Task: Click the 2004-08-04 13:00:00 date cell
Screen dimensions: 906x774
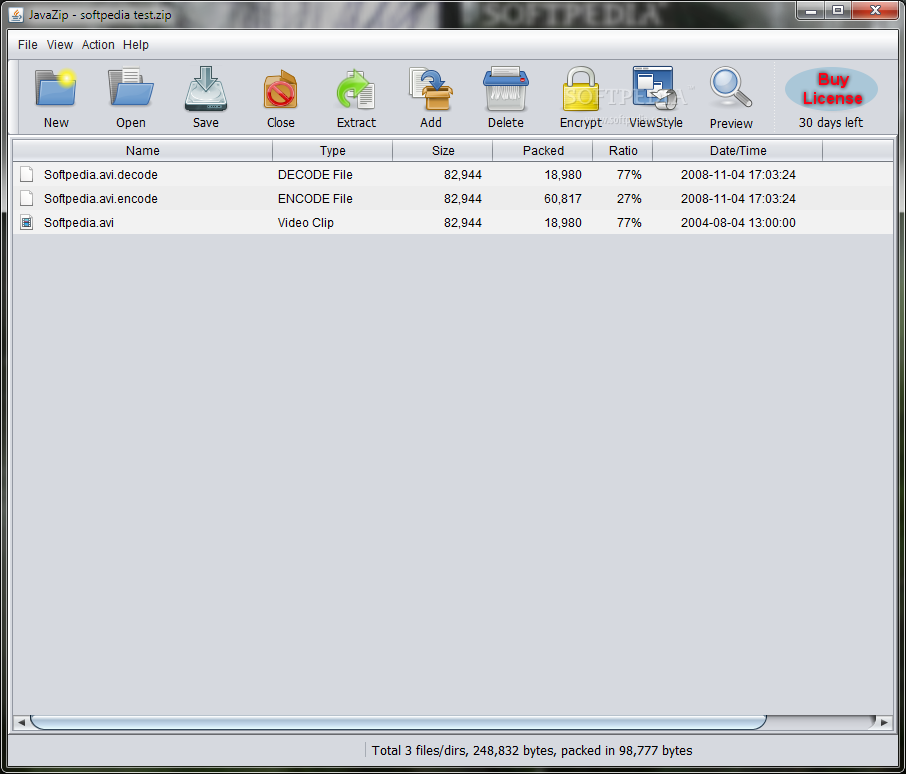Action: tap(738, 222)
